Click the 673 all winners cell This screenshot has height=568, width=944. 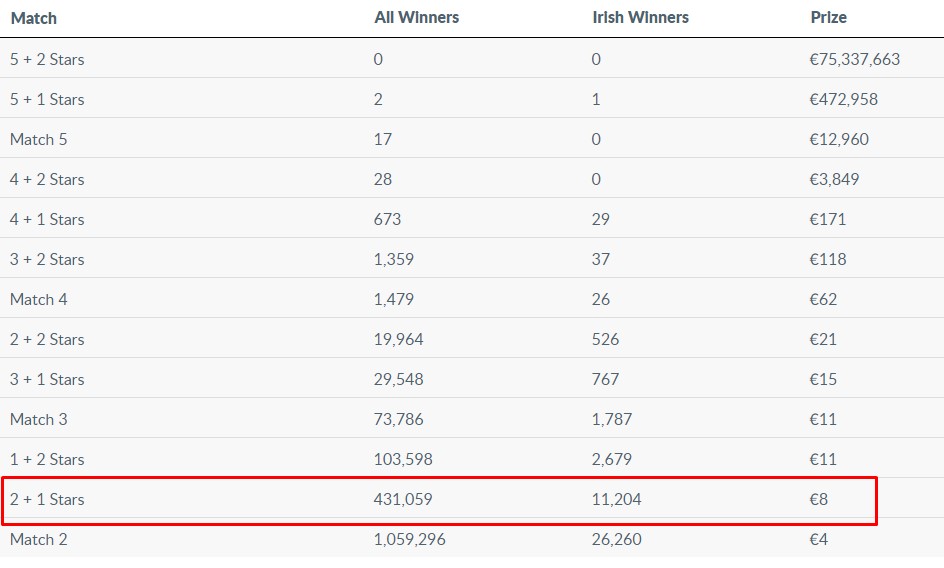388,219
